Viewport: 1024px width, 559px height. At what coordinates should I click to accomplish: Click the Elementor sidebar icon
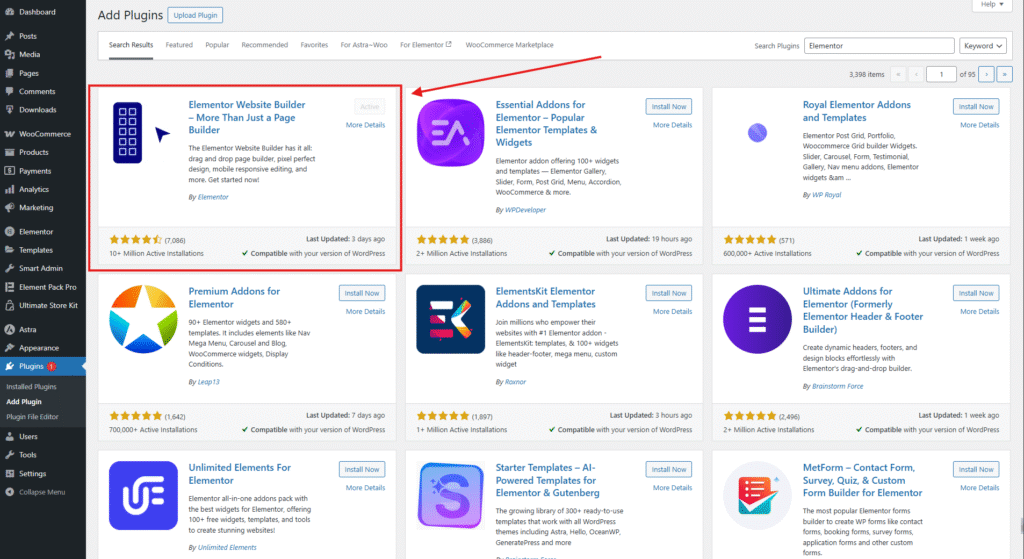coord(9,232)
